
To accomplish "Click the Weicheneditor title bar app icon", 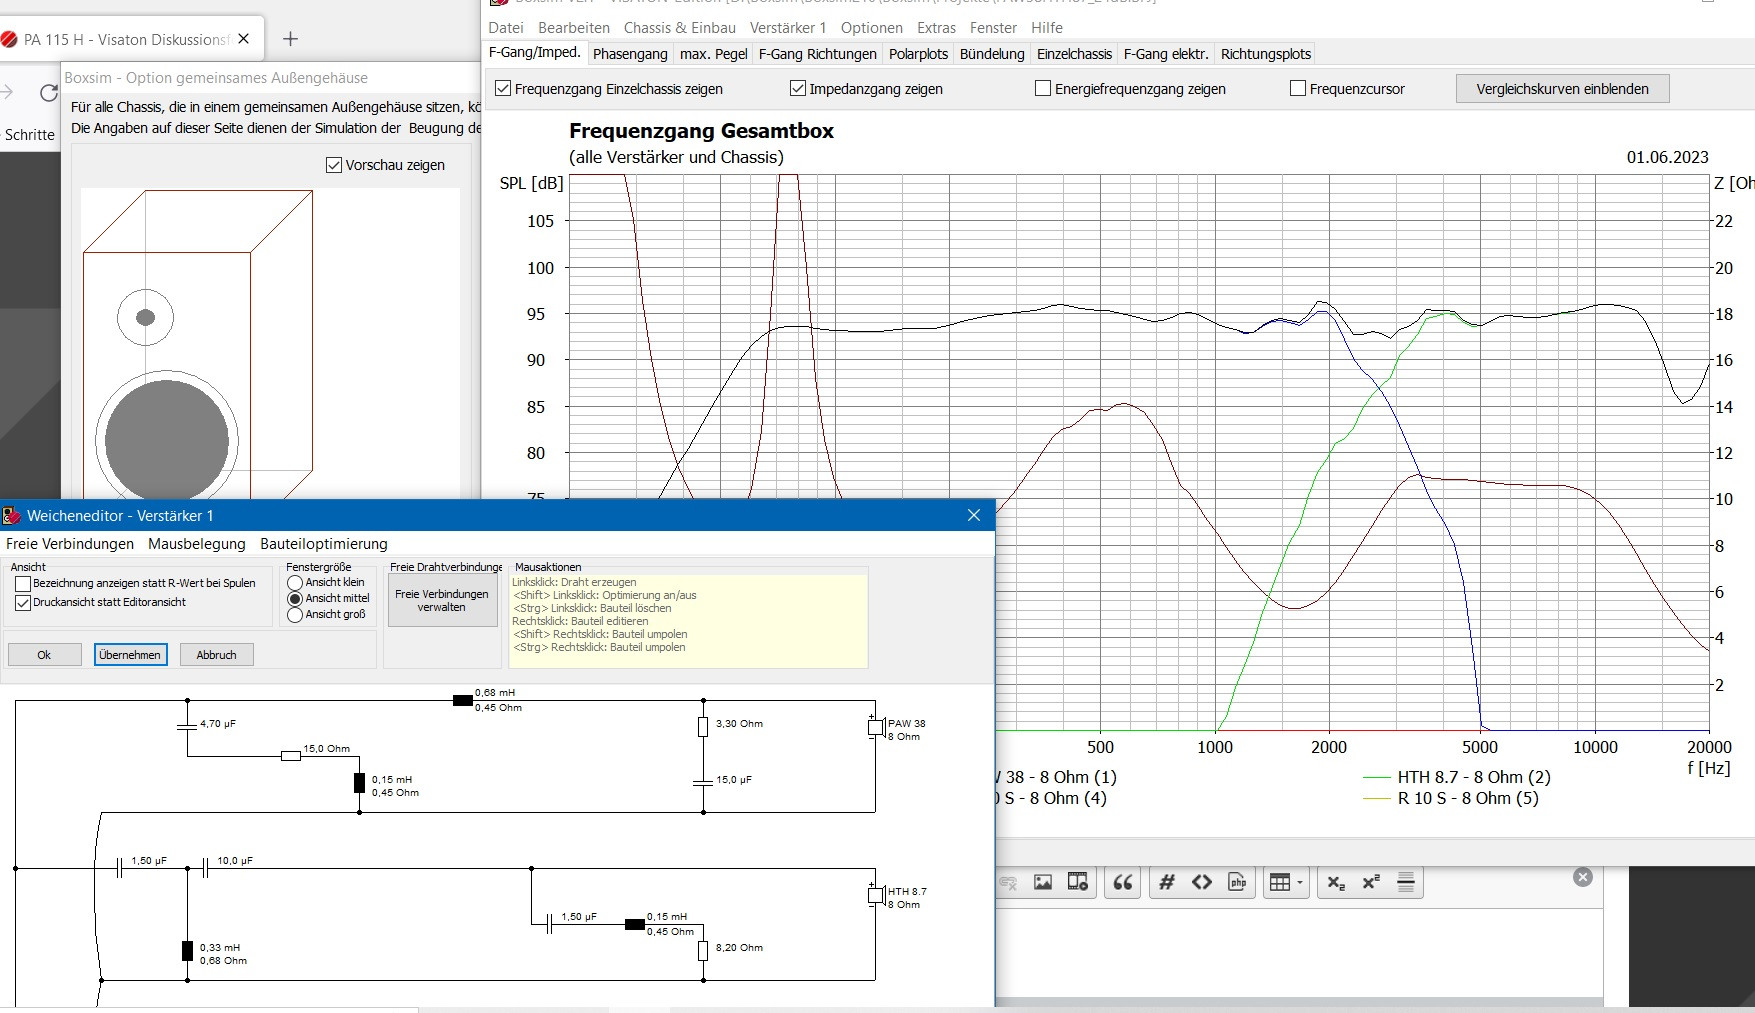I will coord(12,515).
